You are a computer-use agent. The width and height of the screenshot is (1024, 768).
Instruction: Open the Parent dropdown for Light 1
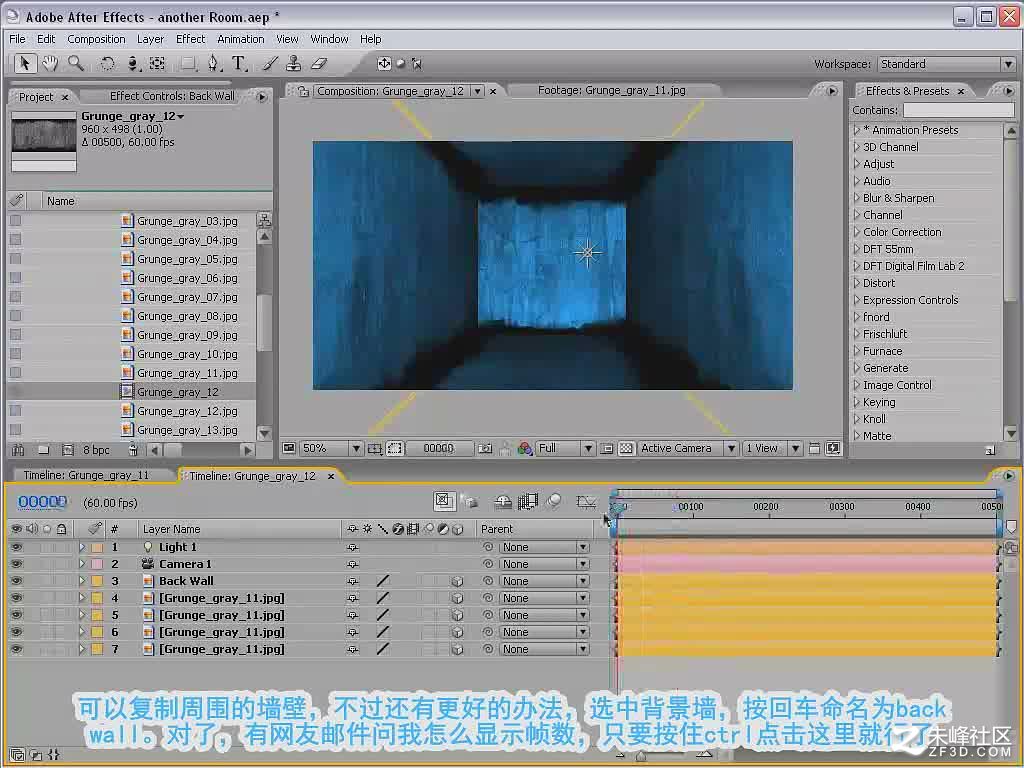(545, 547)
